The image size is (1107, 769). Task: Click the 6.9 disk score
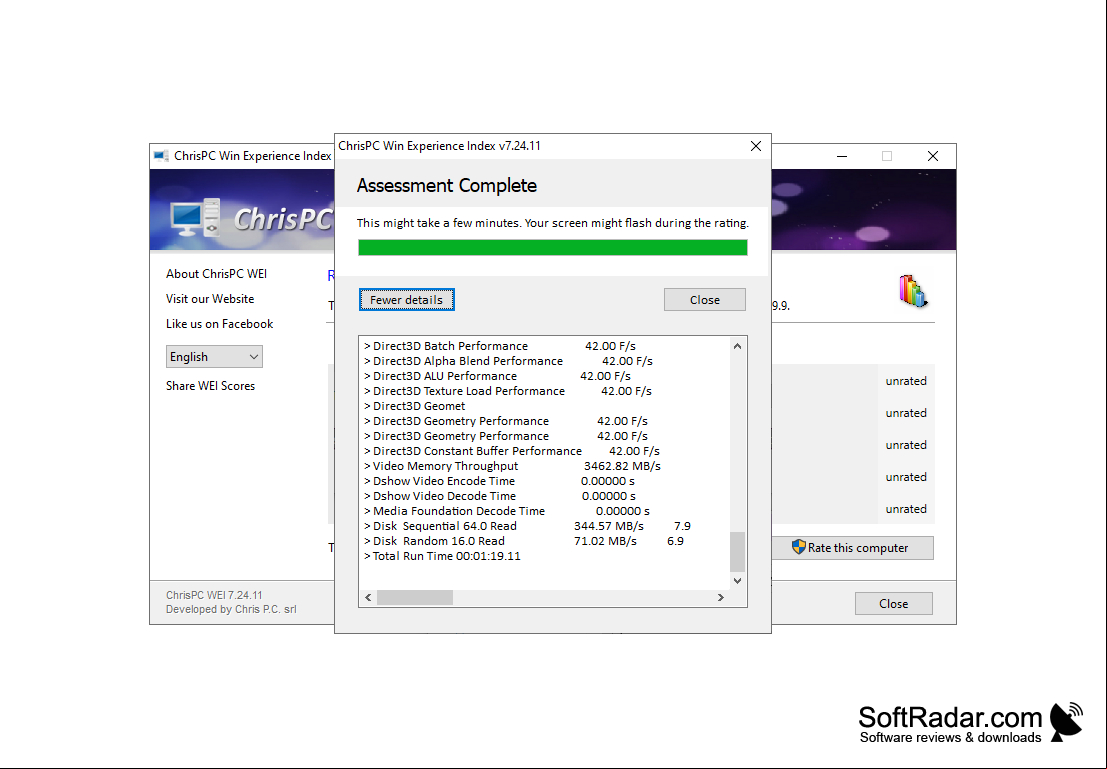click(676, 541)
